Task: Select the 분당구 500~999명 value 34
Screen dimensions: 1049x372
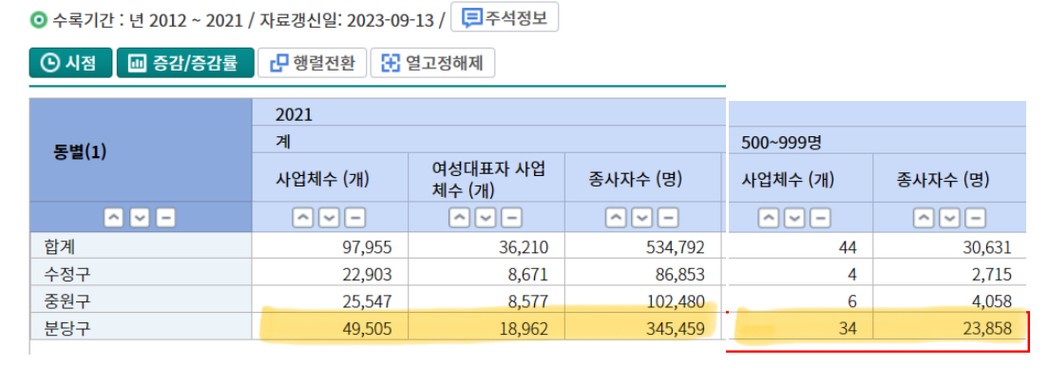Action: (x=848, y=329)
